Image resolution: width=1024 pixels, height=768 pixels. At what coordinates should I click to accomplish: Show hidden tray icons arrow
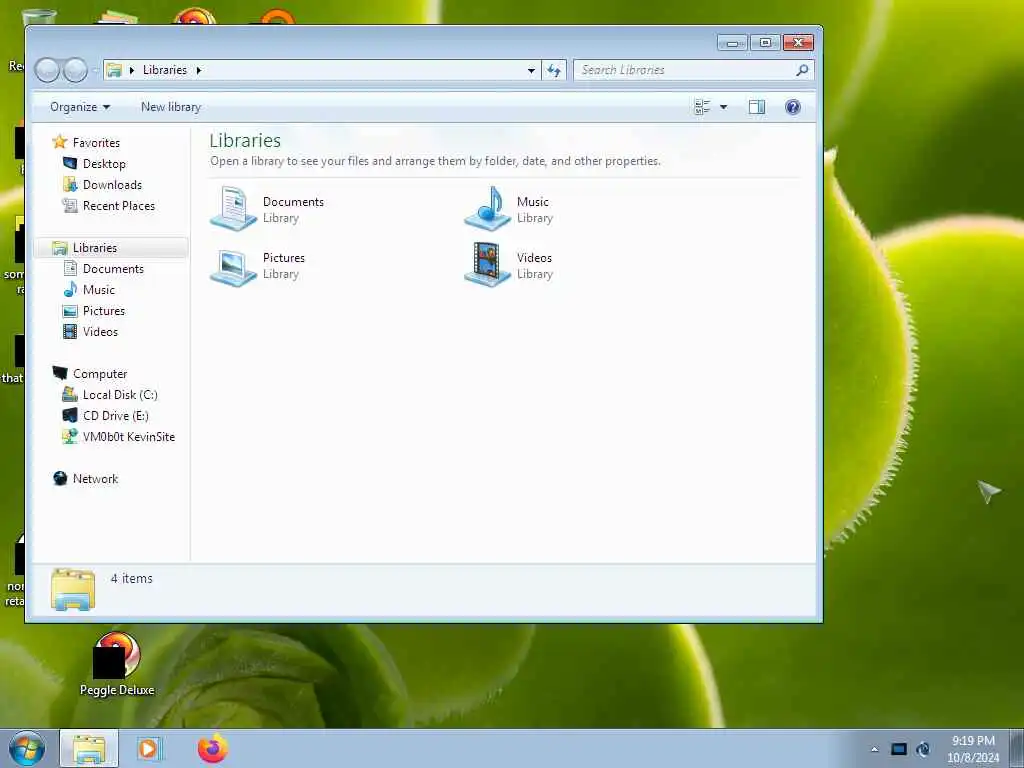(874, 749)
